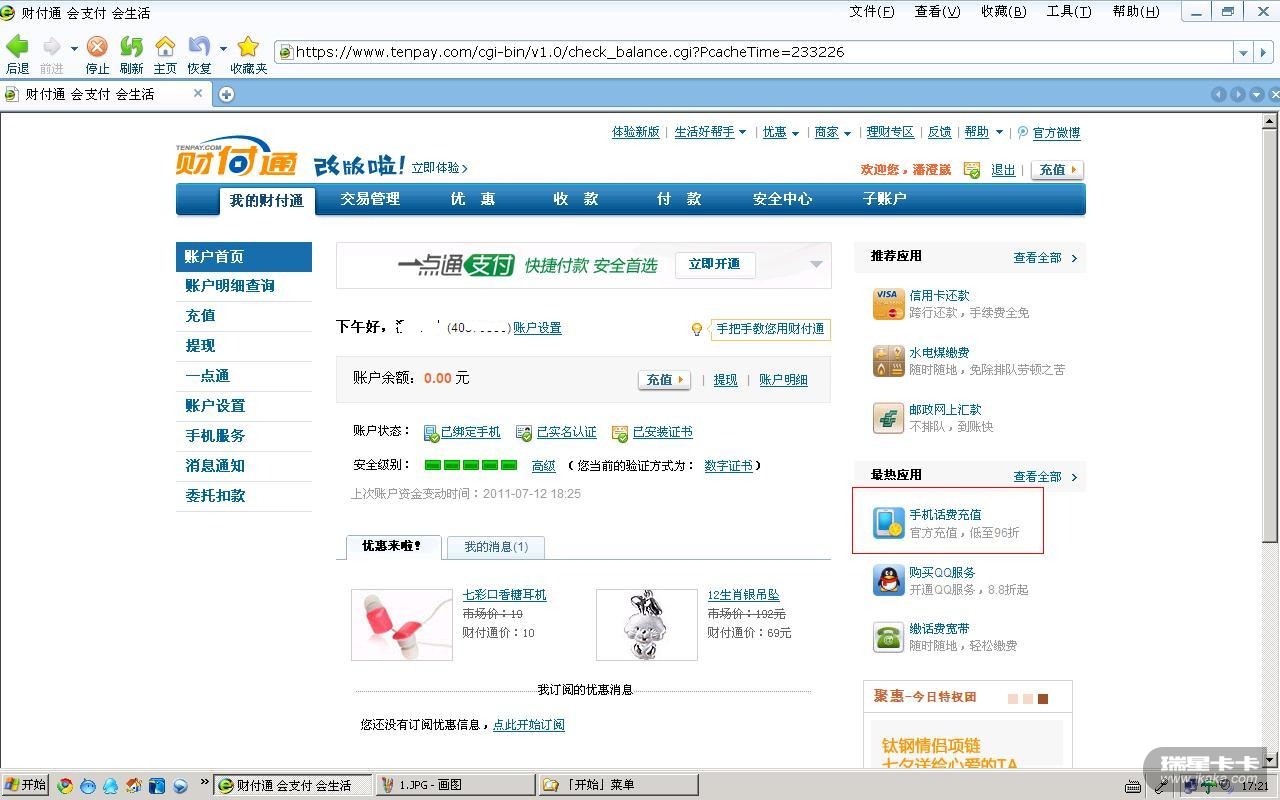Viewport: 1280px width, 800px height.
Task: Click the 立即开通 button on the banner
Action: (715, 264)
